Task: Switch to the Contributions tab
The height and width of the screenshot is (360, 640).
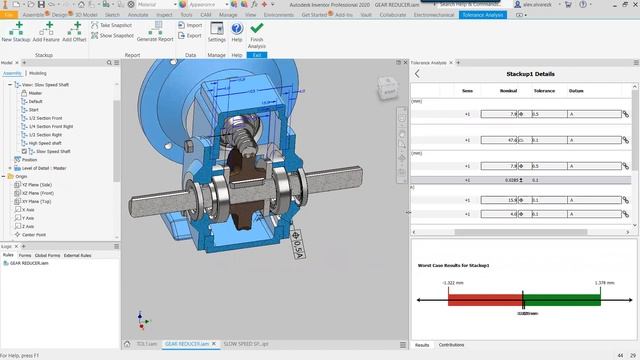Action: (x=451, y=345)
